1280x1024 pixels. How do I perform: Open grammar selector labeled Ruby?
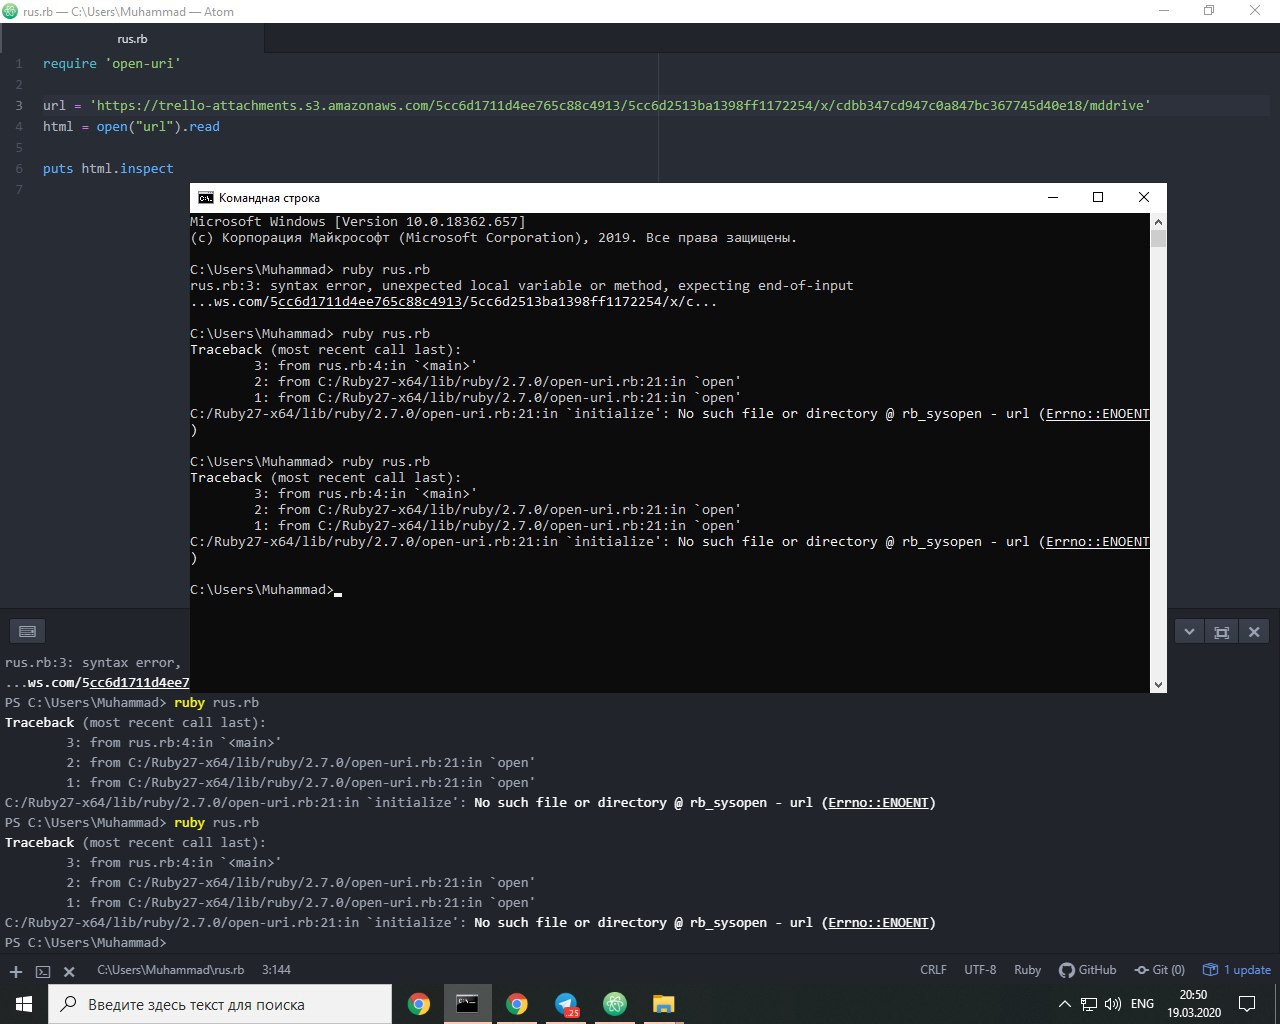pyautogui.click(x=1027, y=969)
